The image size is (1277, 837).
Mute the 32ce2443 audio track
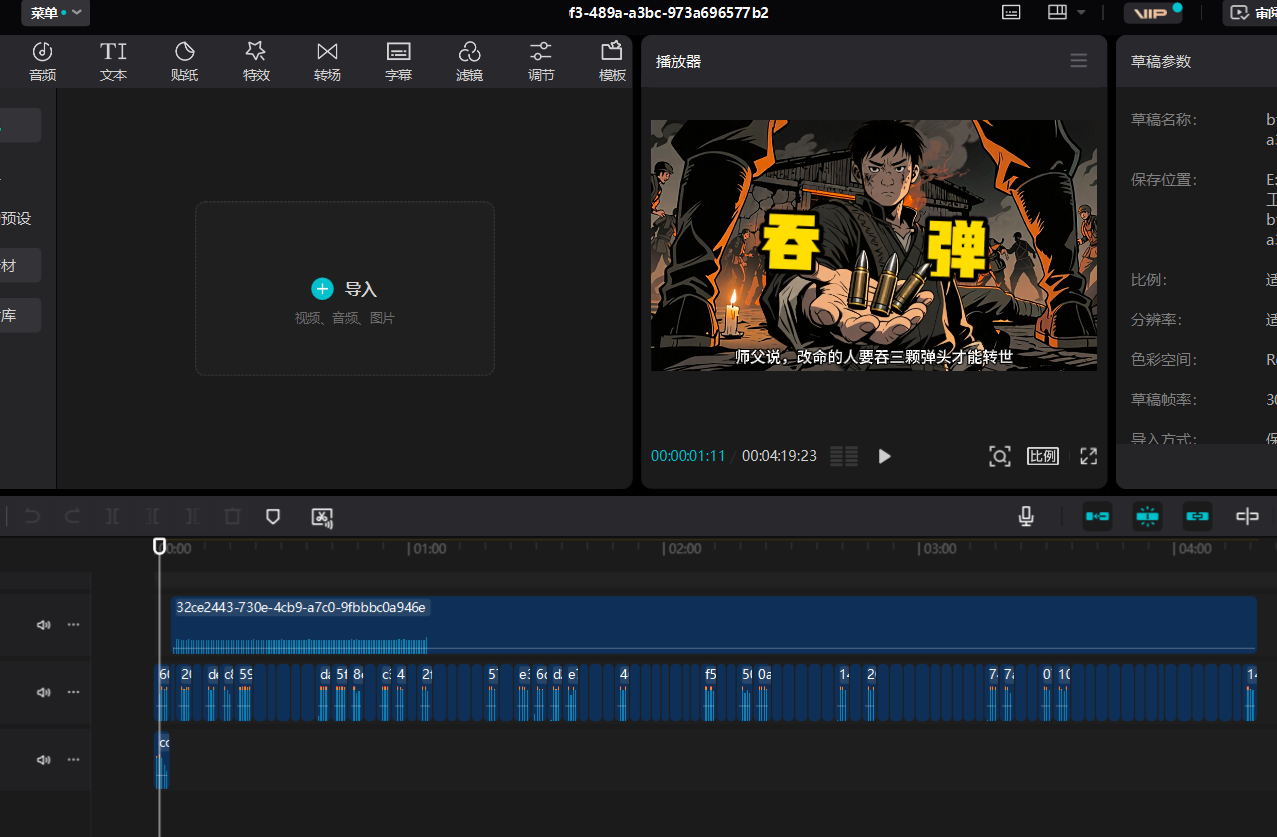(43, 625)
